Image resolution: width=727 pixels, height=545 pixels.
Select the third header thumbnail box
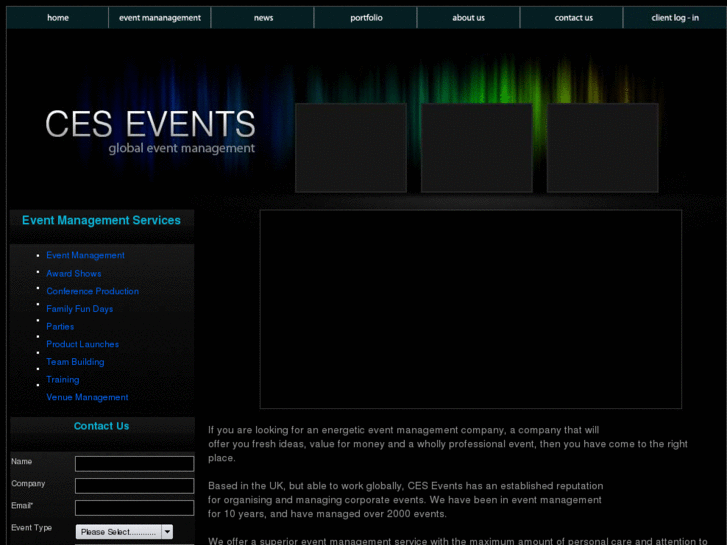[x=602, y=148]
